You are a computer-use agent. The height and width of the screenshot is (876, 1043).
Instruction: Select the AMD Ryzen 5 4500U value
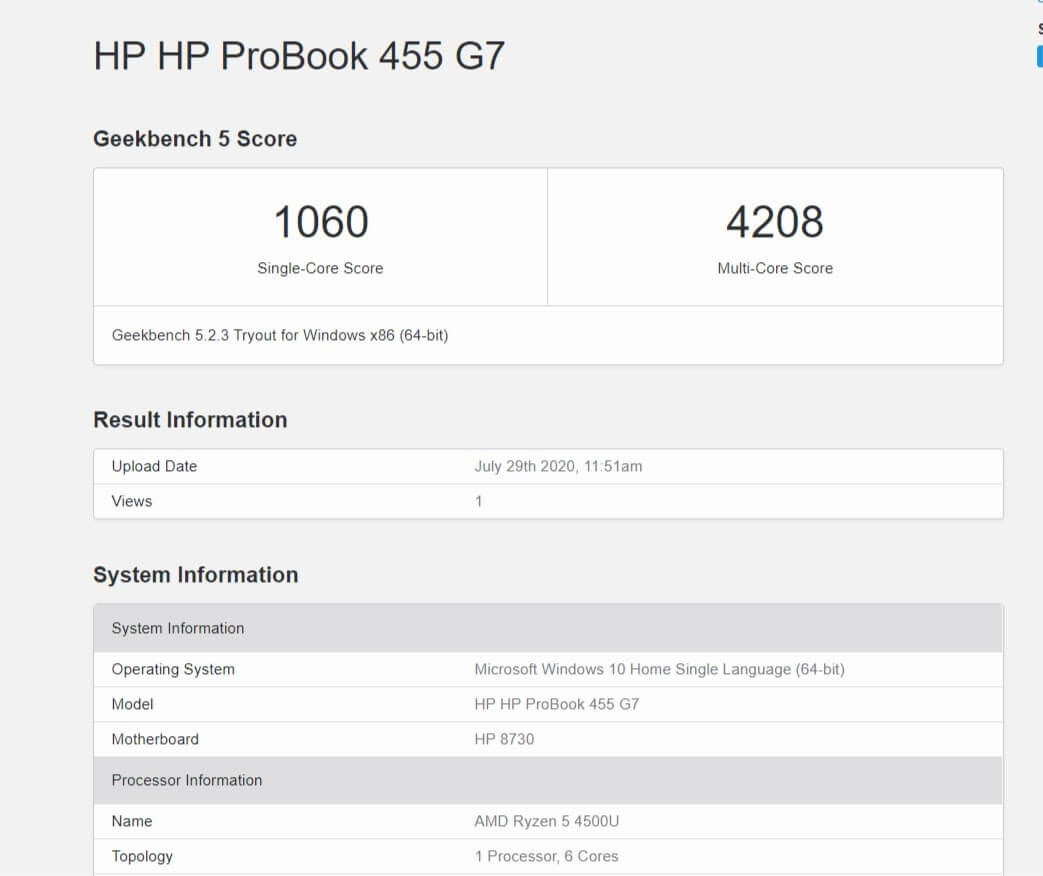547,821
